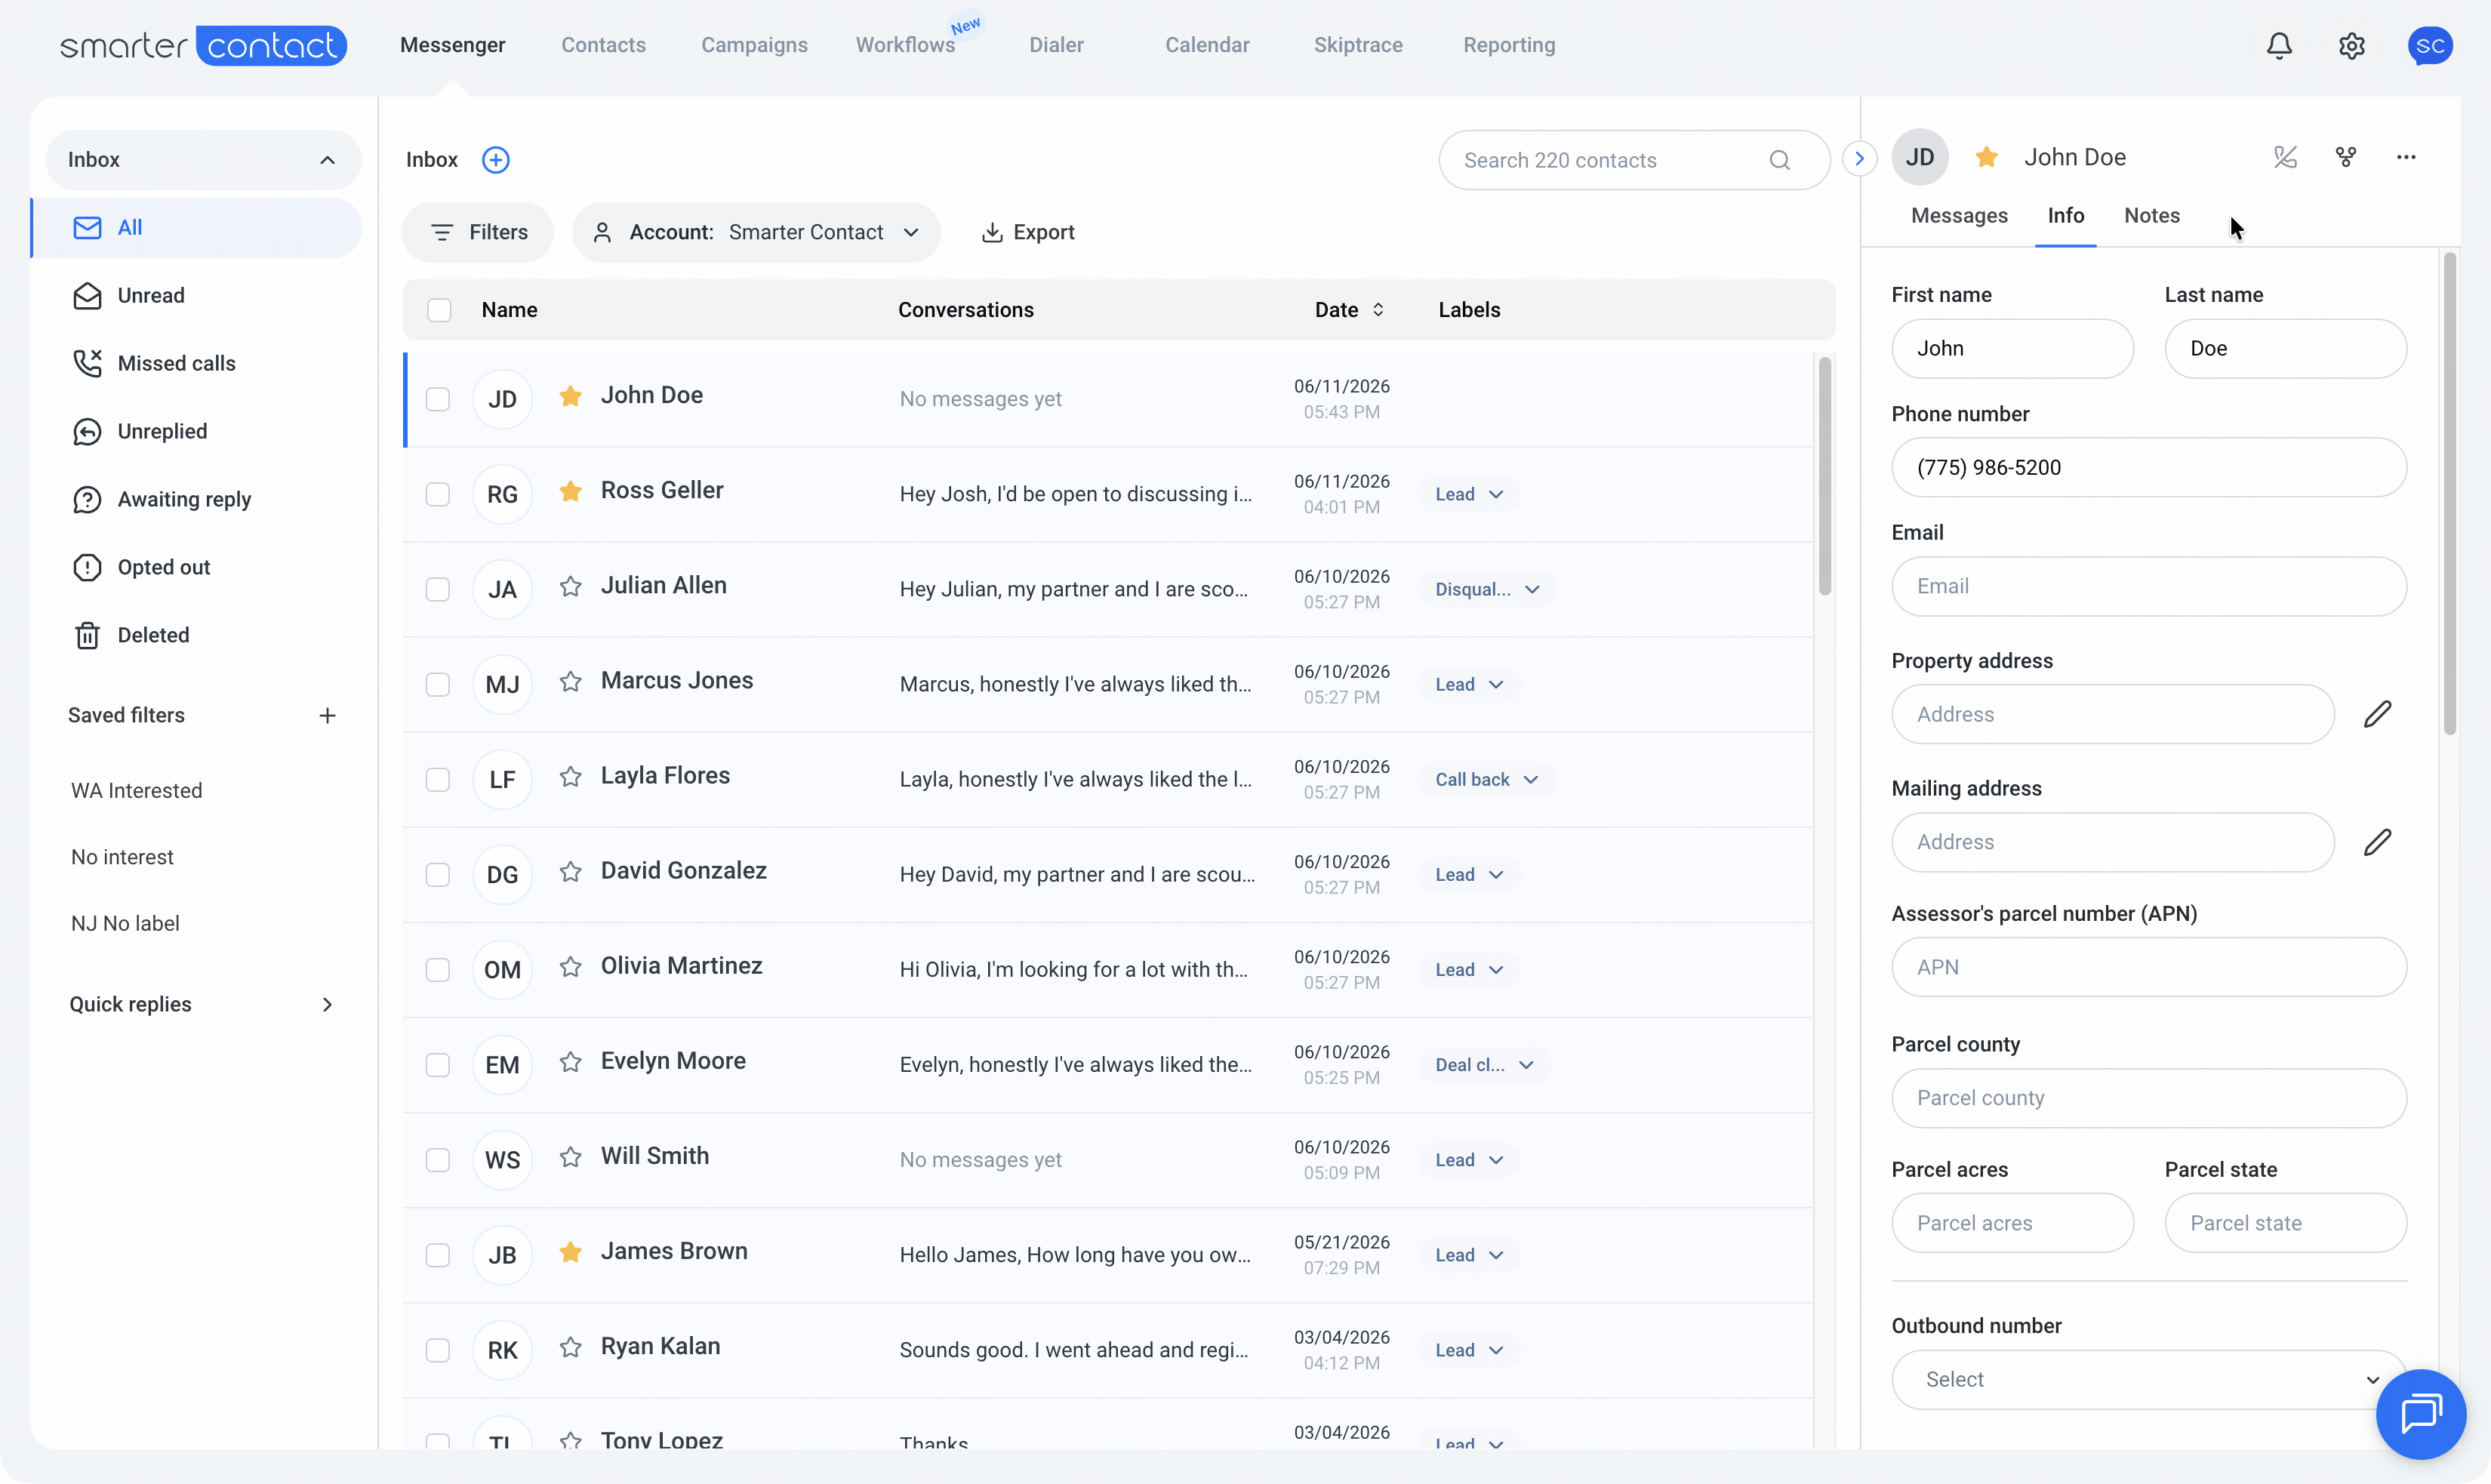Star Julian Allen
This screenshot has width=2491, height=1484.
[x=570, y=586]
